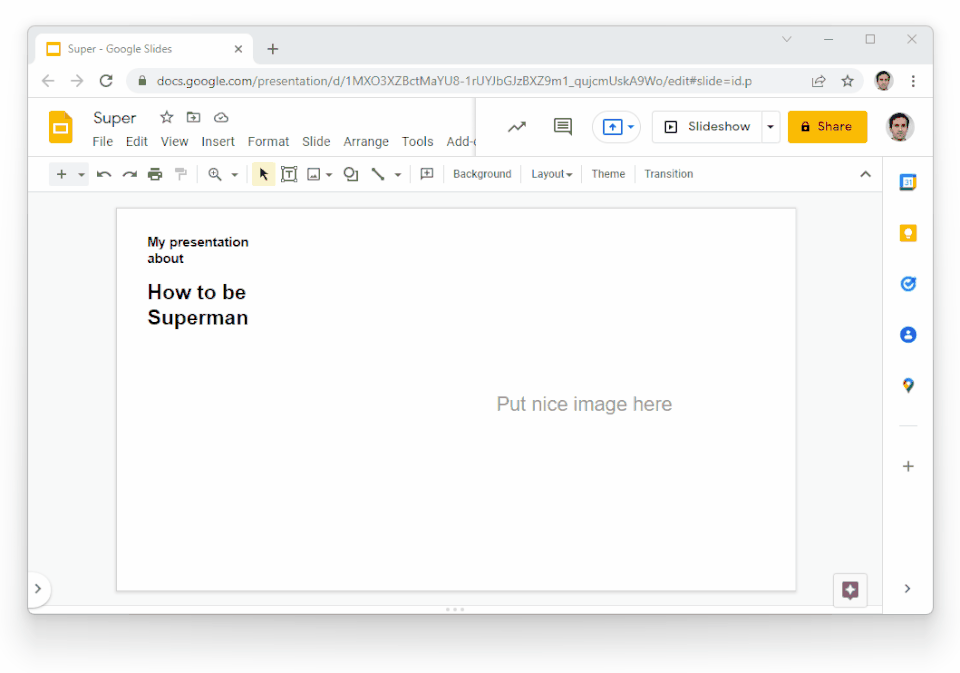This screenshot has height=673, width=960.
Task: Open a new browser tab
Action: (x=273, y=49)
